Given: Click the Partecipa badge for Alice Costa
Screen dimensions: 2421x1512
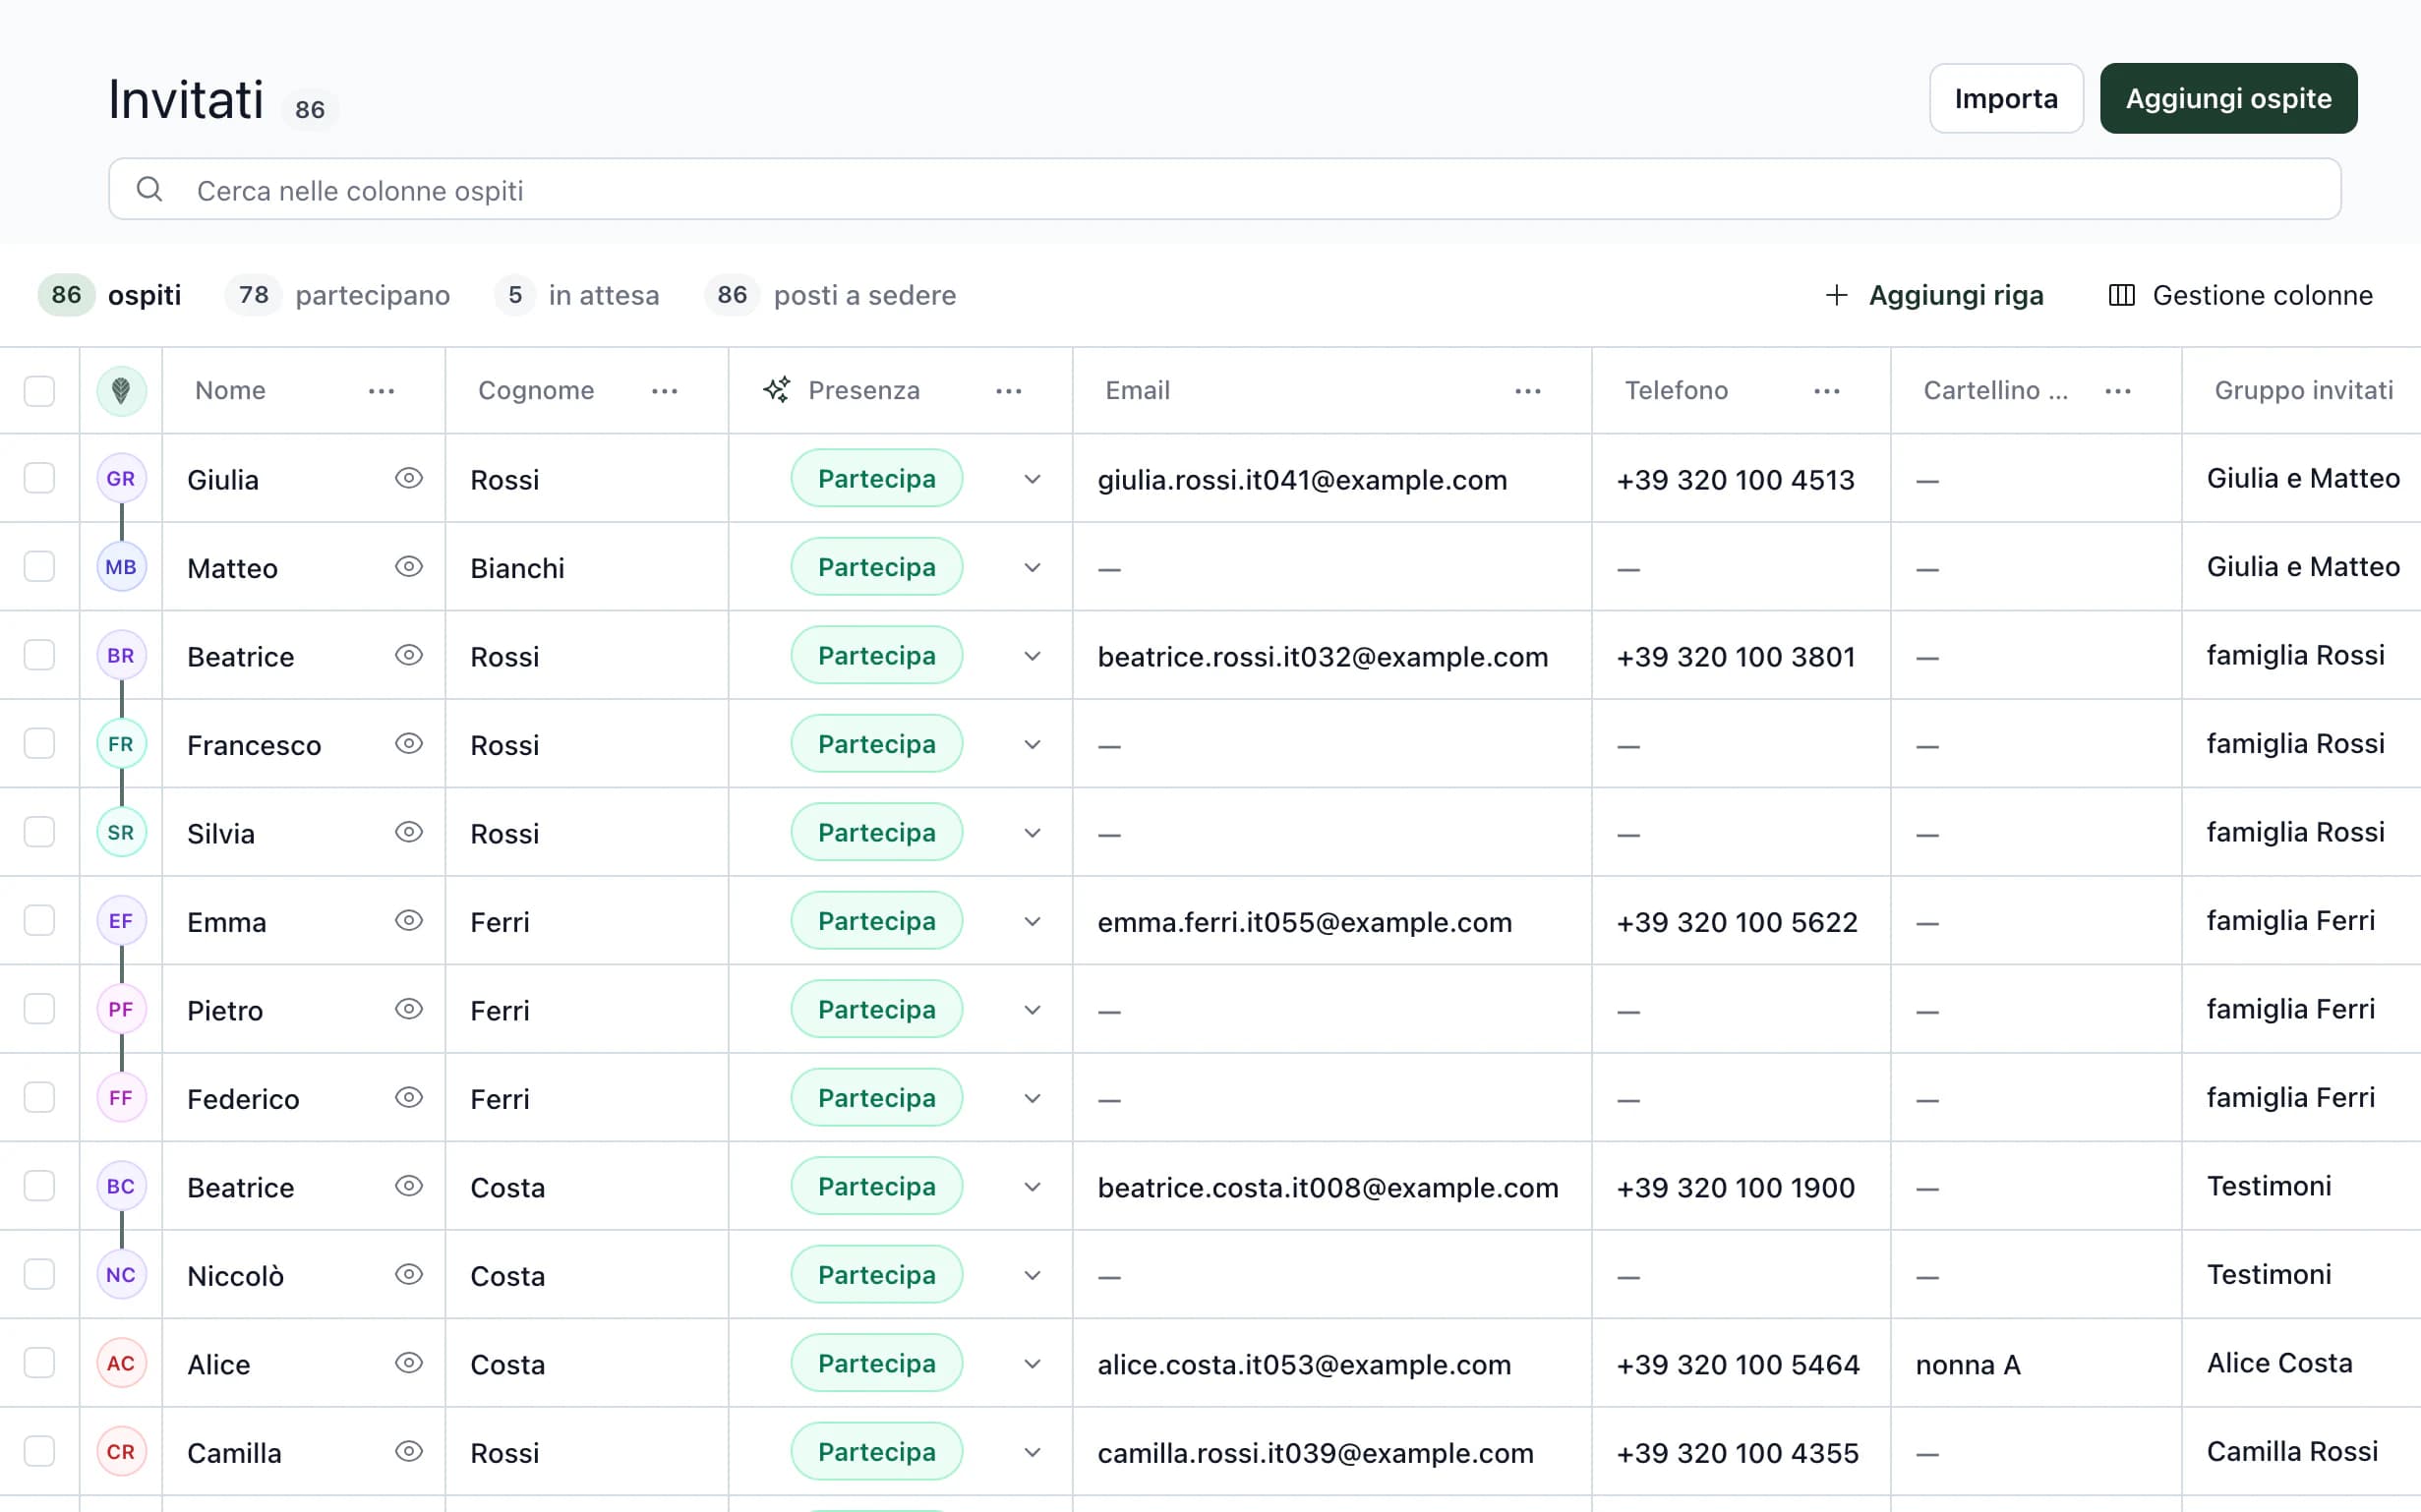Looking at the screenshot, I should (x=876, y=1363).
